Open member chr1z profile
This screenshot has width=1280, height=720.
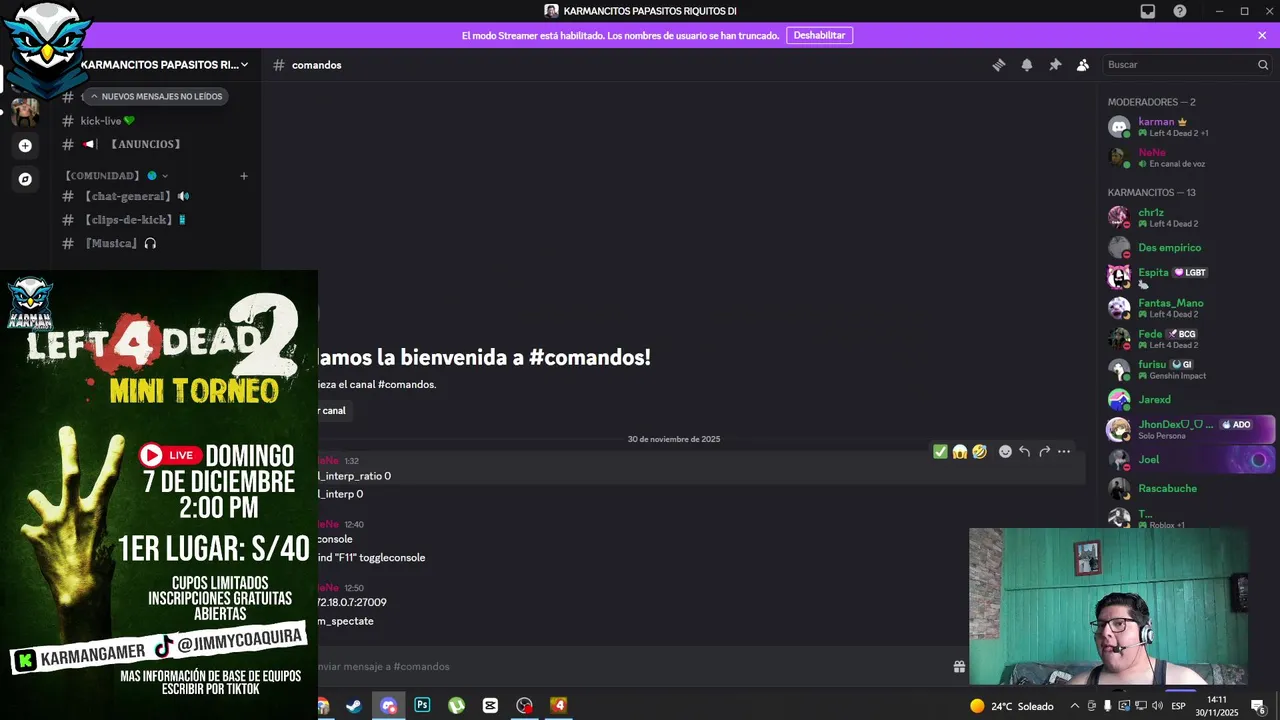1188,217
